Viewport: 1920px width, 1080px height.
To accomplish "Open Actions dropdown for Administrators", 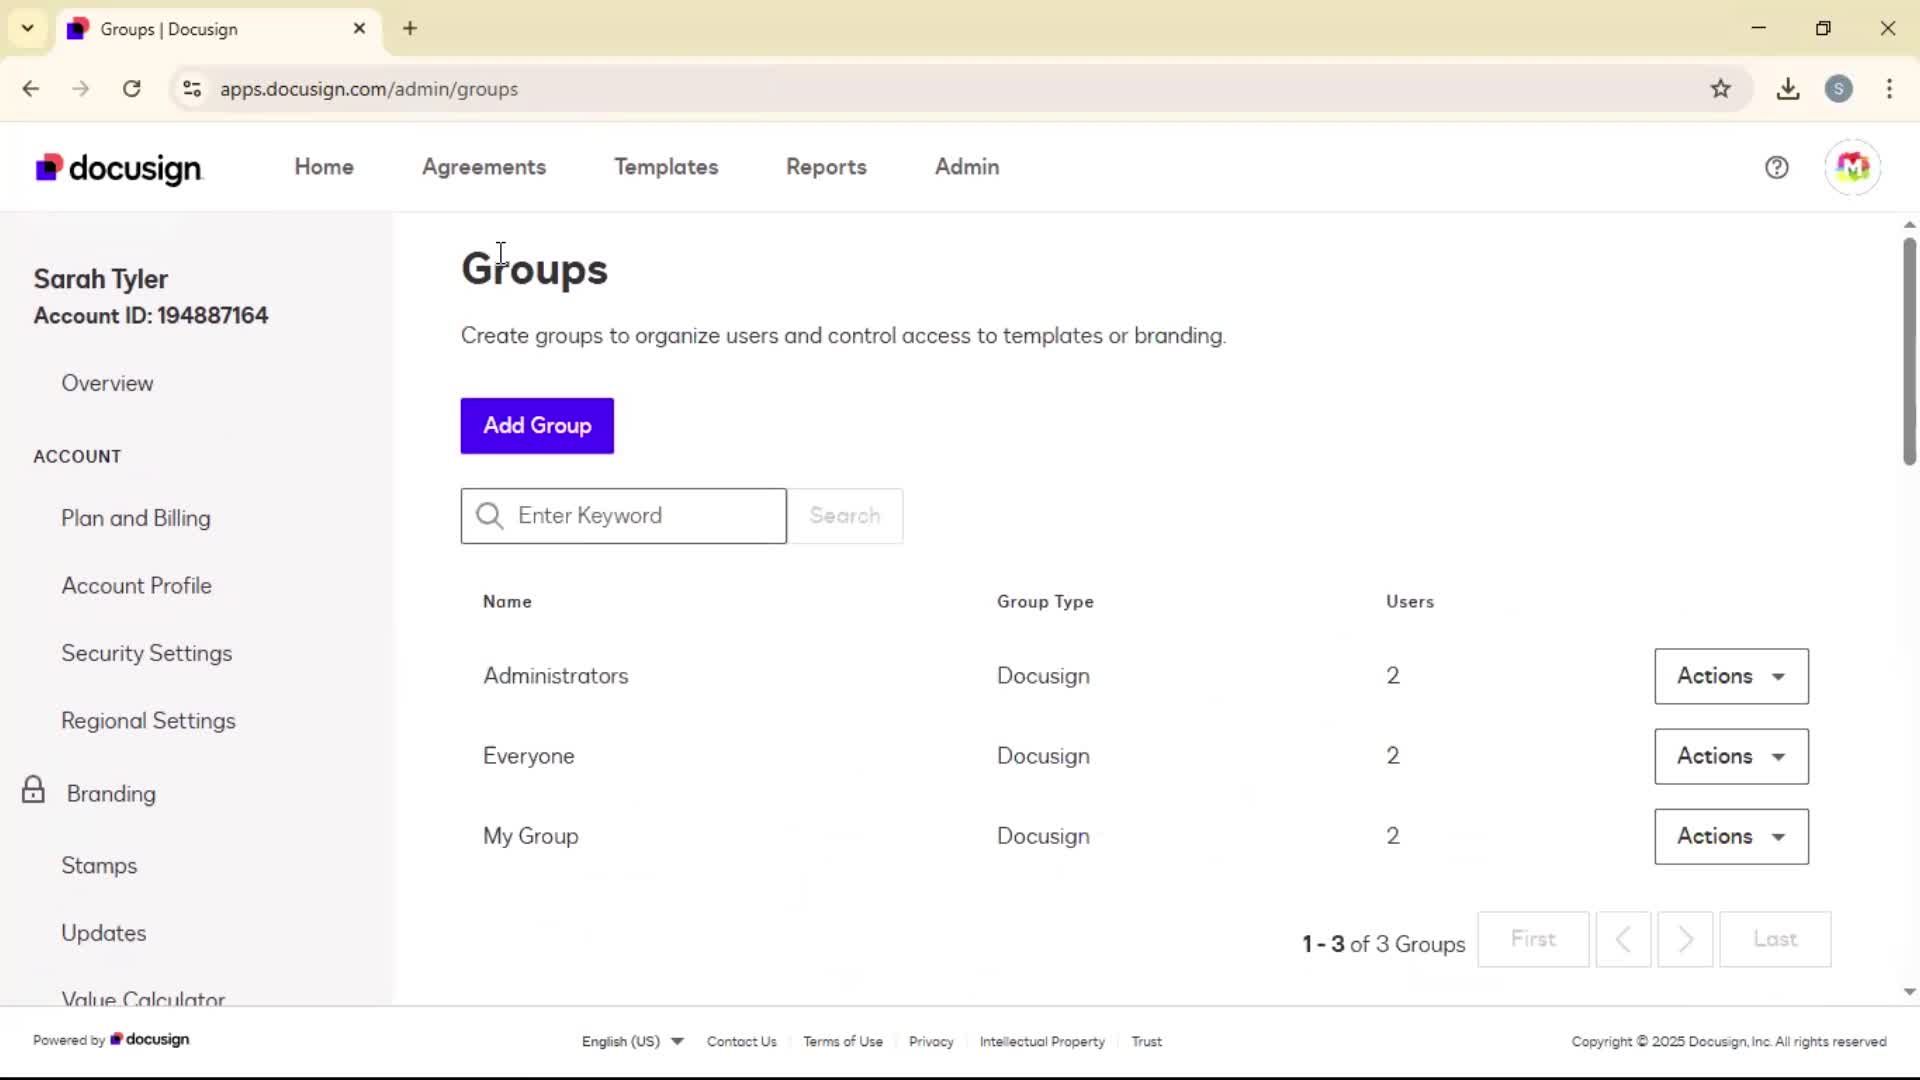I will click(1731, 676).
